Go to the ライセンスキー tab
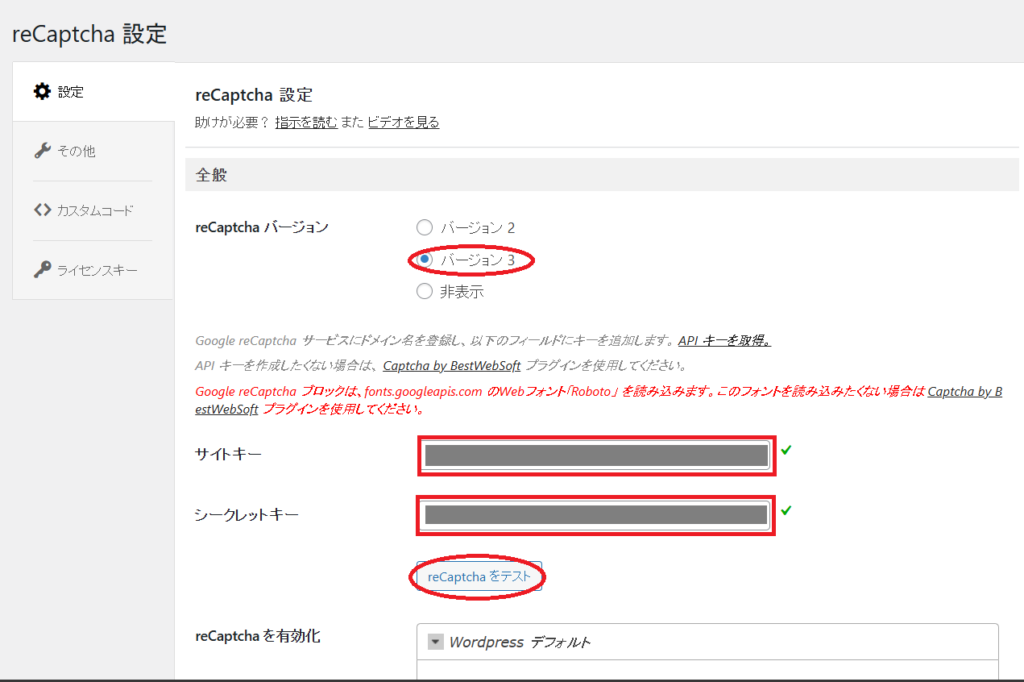1024x682 pixels. [97, 270]
